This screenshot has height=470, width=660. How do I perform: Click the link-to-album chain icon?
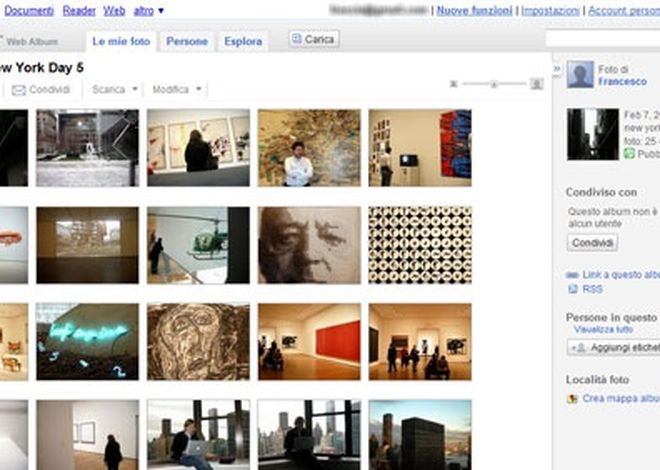click(572, 275)
